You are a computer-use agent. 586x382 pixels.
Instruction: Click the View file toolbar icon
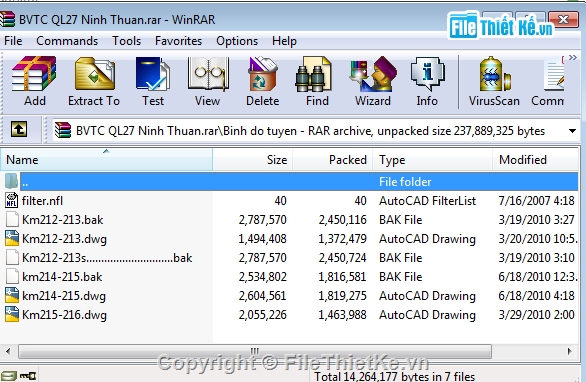point(208,81)
